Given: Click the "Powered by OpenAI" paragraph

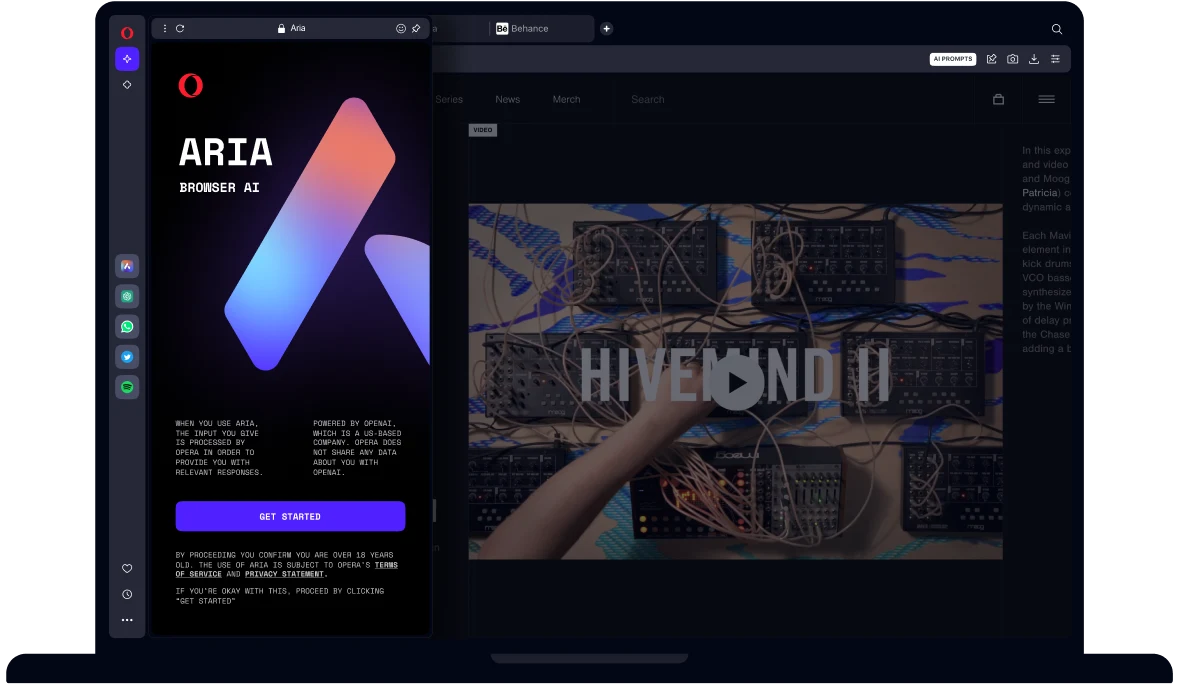Looking at the screenshot, I should [357, 448].
